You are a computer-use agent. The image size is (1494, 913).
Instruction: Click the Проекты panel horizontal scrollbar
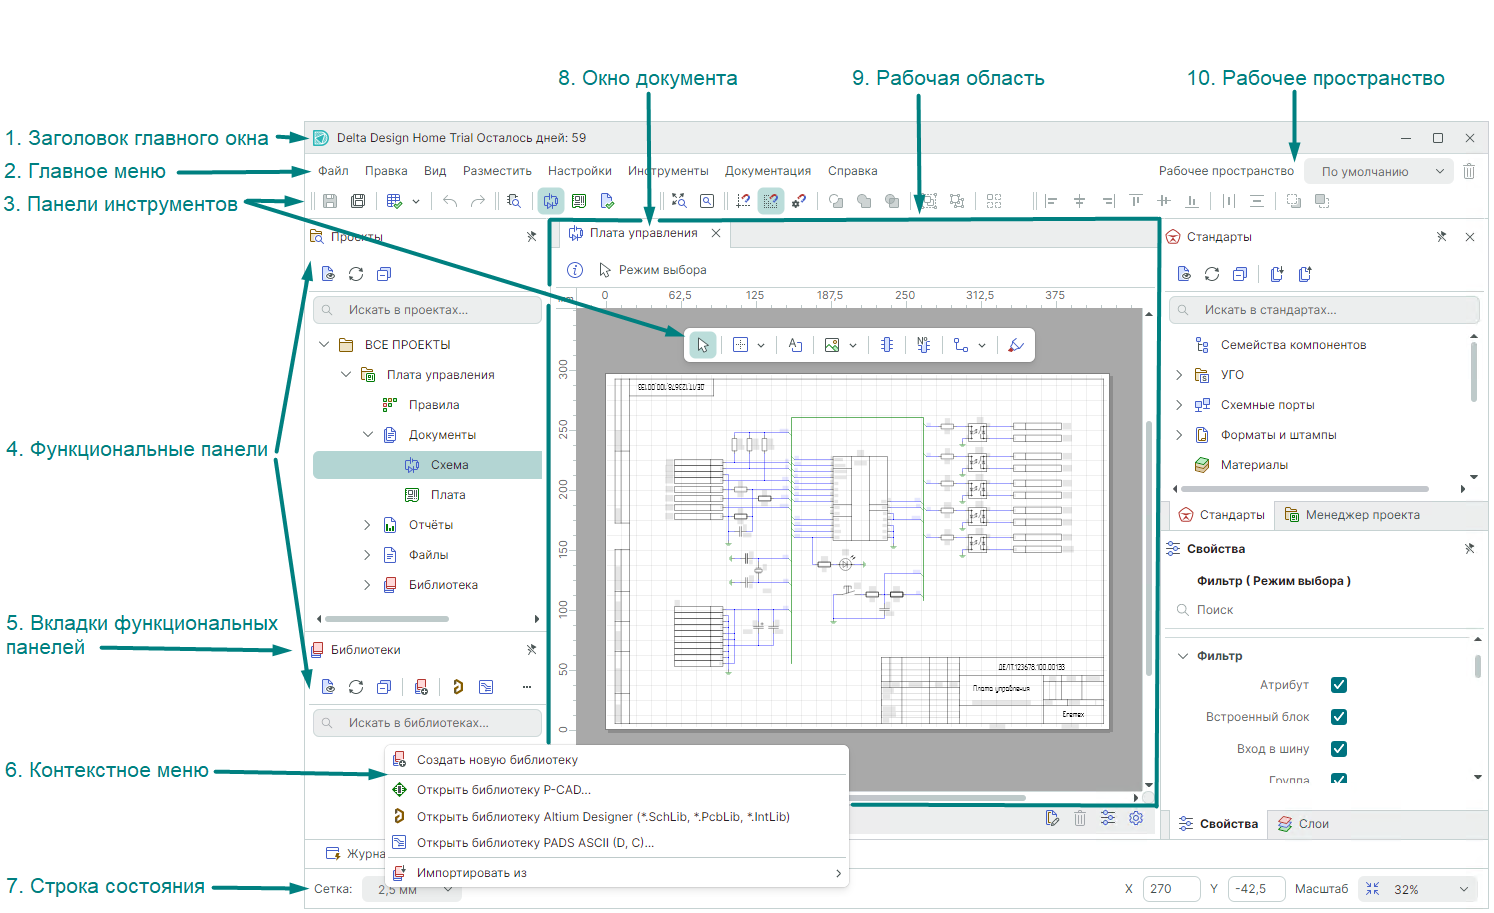[386, 619]
